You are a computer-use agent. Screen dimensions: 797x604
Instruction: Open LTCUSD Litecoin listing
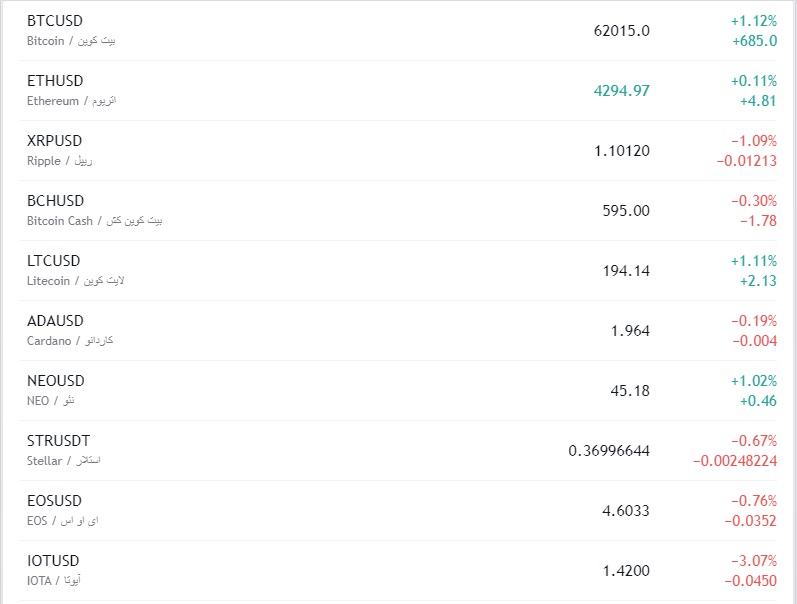(55, 261)
